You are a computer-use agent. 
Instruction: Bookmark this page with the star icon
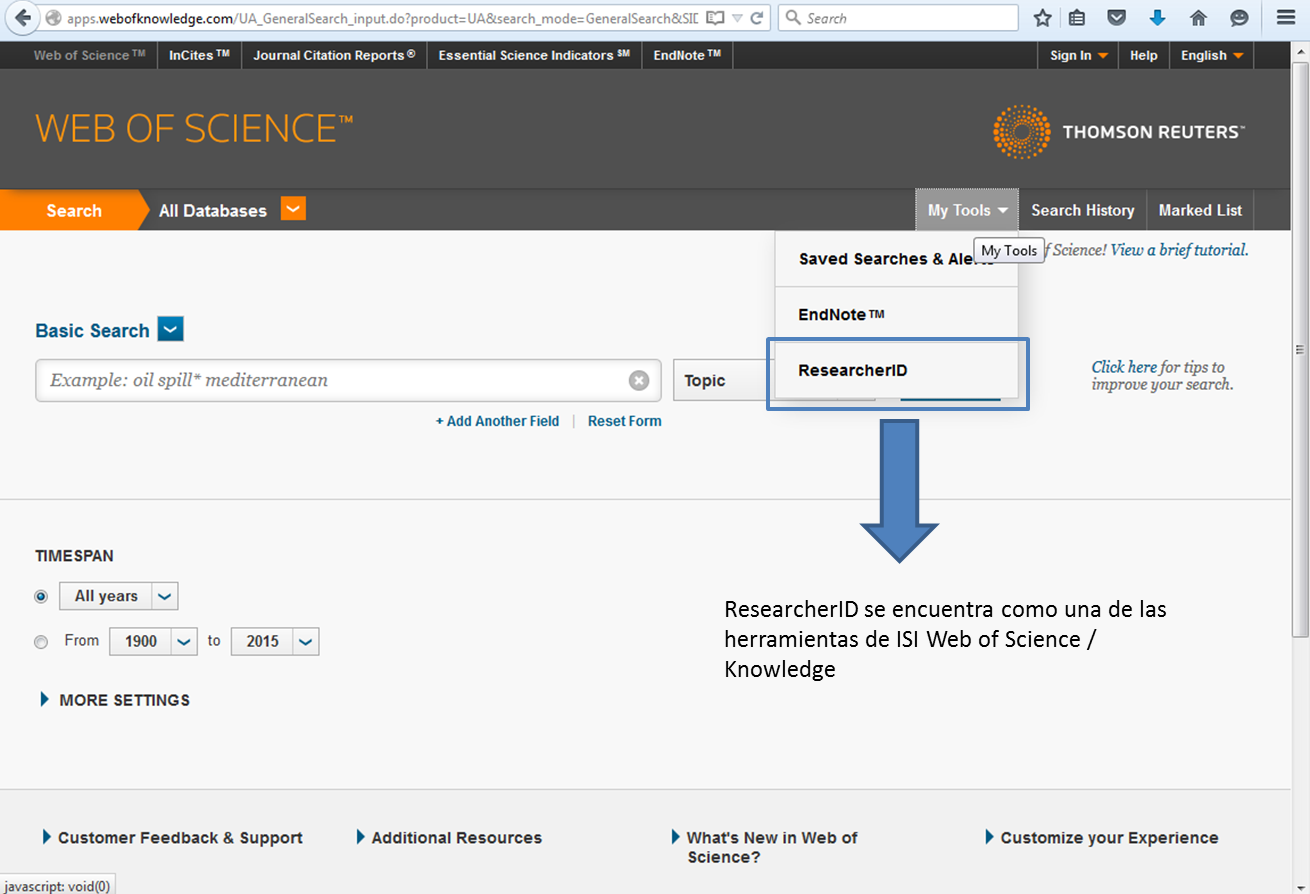(x=1043, y=18)
